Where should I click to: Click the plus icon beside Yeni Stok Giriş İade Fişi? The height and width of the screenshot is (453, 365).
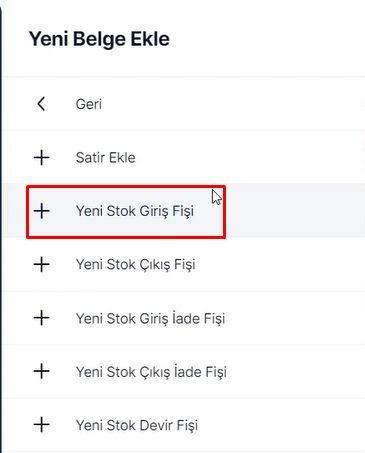coord(42,318)
